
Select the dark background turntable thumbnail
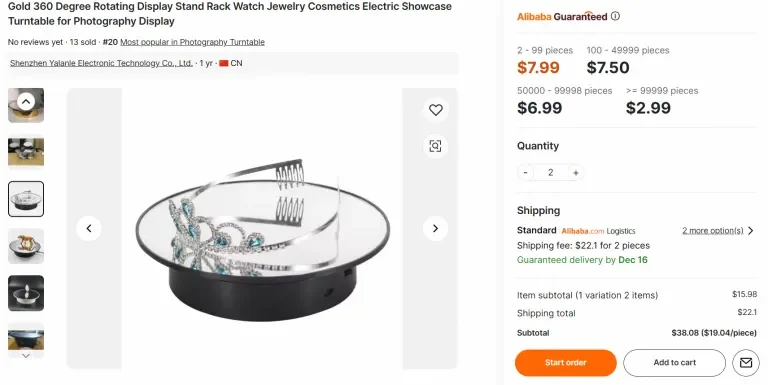[x=26, y=293]
